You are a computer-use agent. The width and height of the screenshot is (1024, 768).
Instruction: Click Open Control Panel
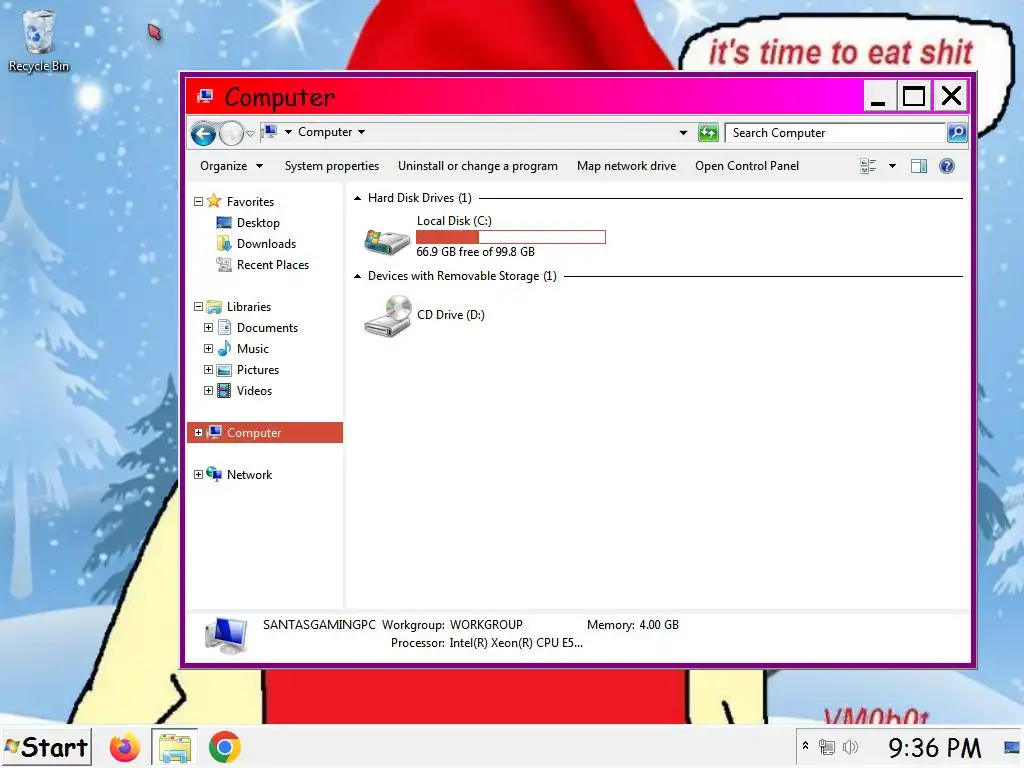coord(746,166)
